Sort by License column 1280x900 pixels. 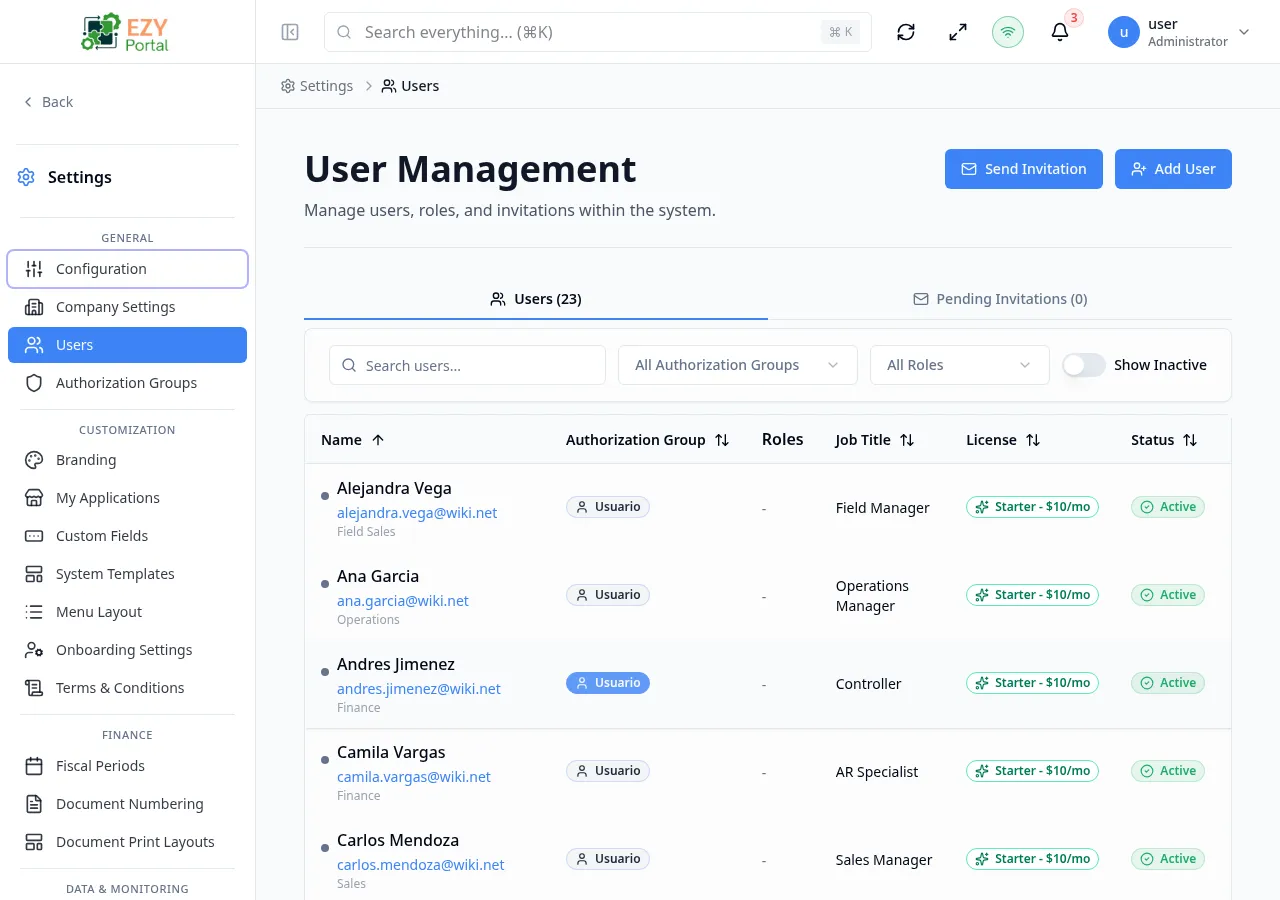click(1003, 440)
